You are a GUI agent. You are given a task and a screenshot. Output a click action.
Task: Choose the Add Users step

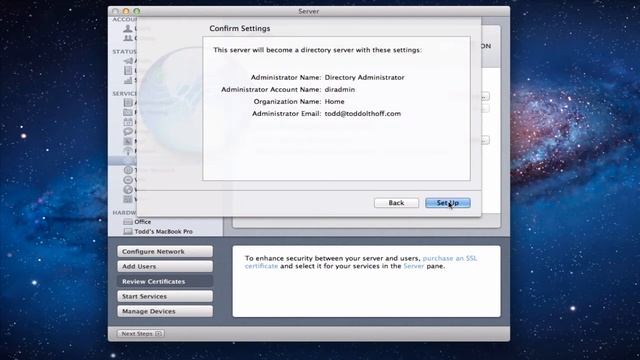click(x=165, y=266)
